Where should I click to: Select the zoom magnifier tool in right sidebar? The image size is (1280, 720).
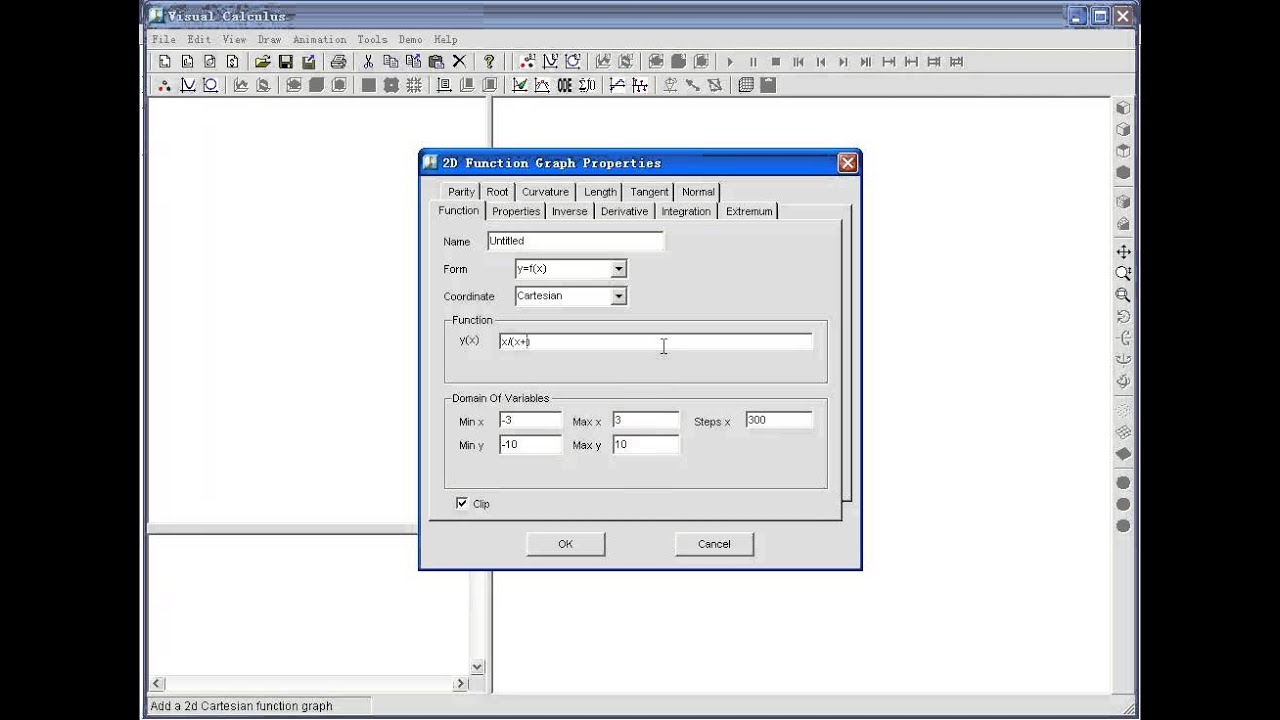click(1123, 273)
